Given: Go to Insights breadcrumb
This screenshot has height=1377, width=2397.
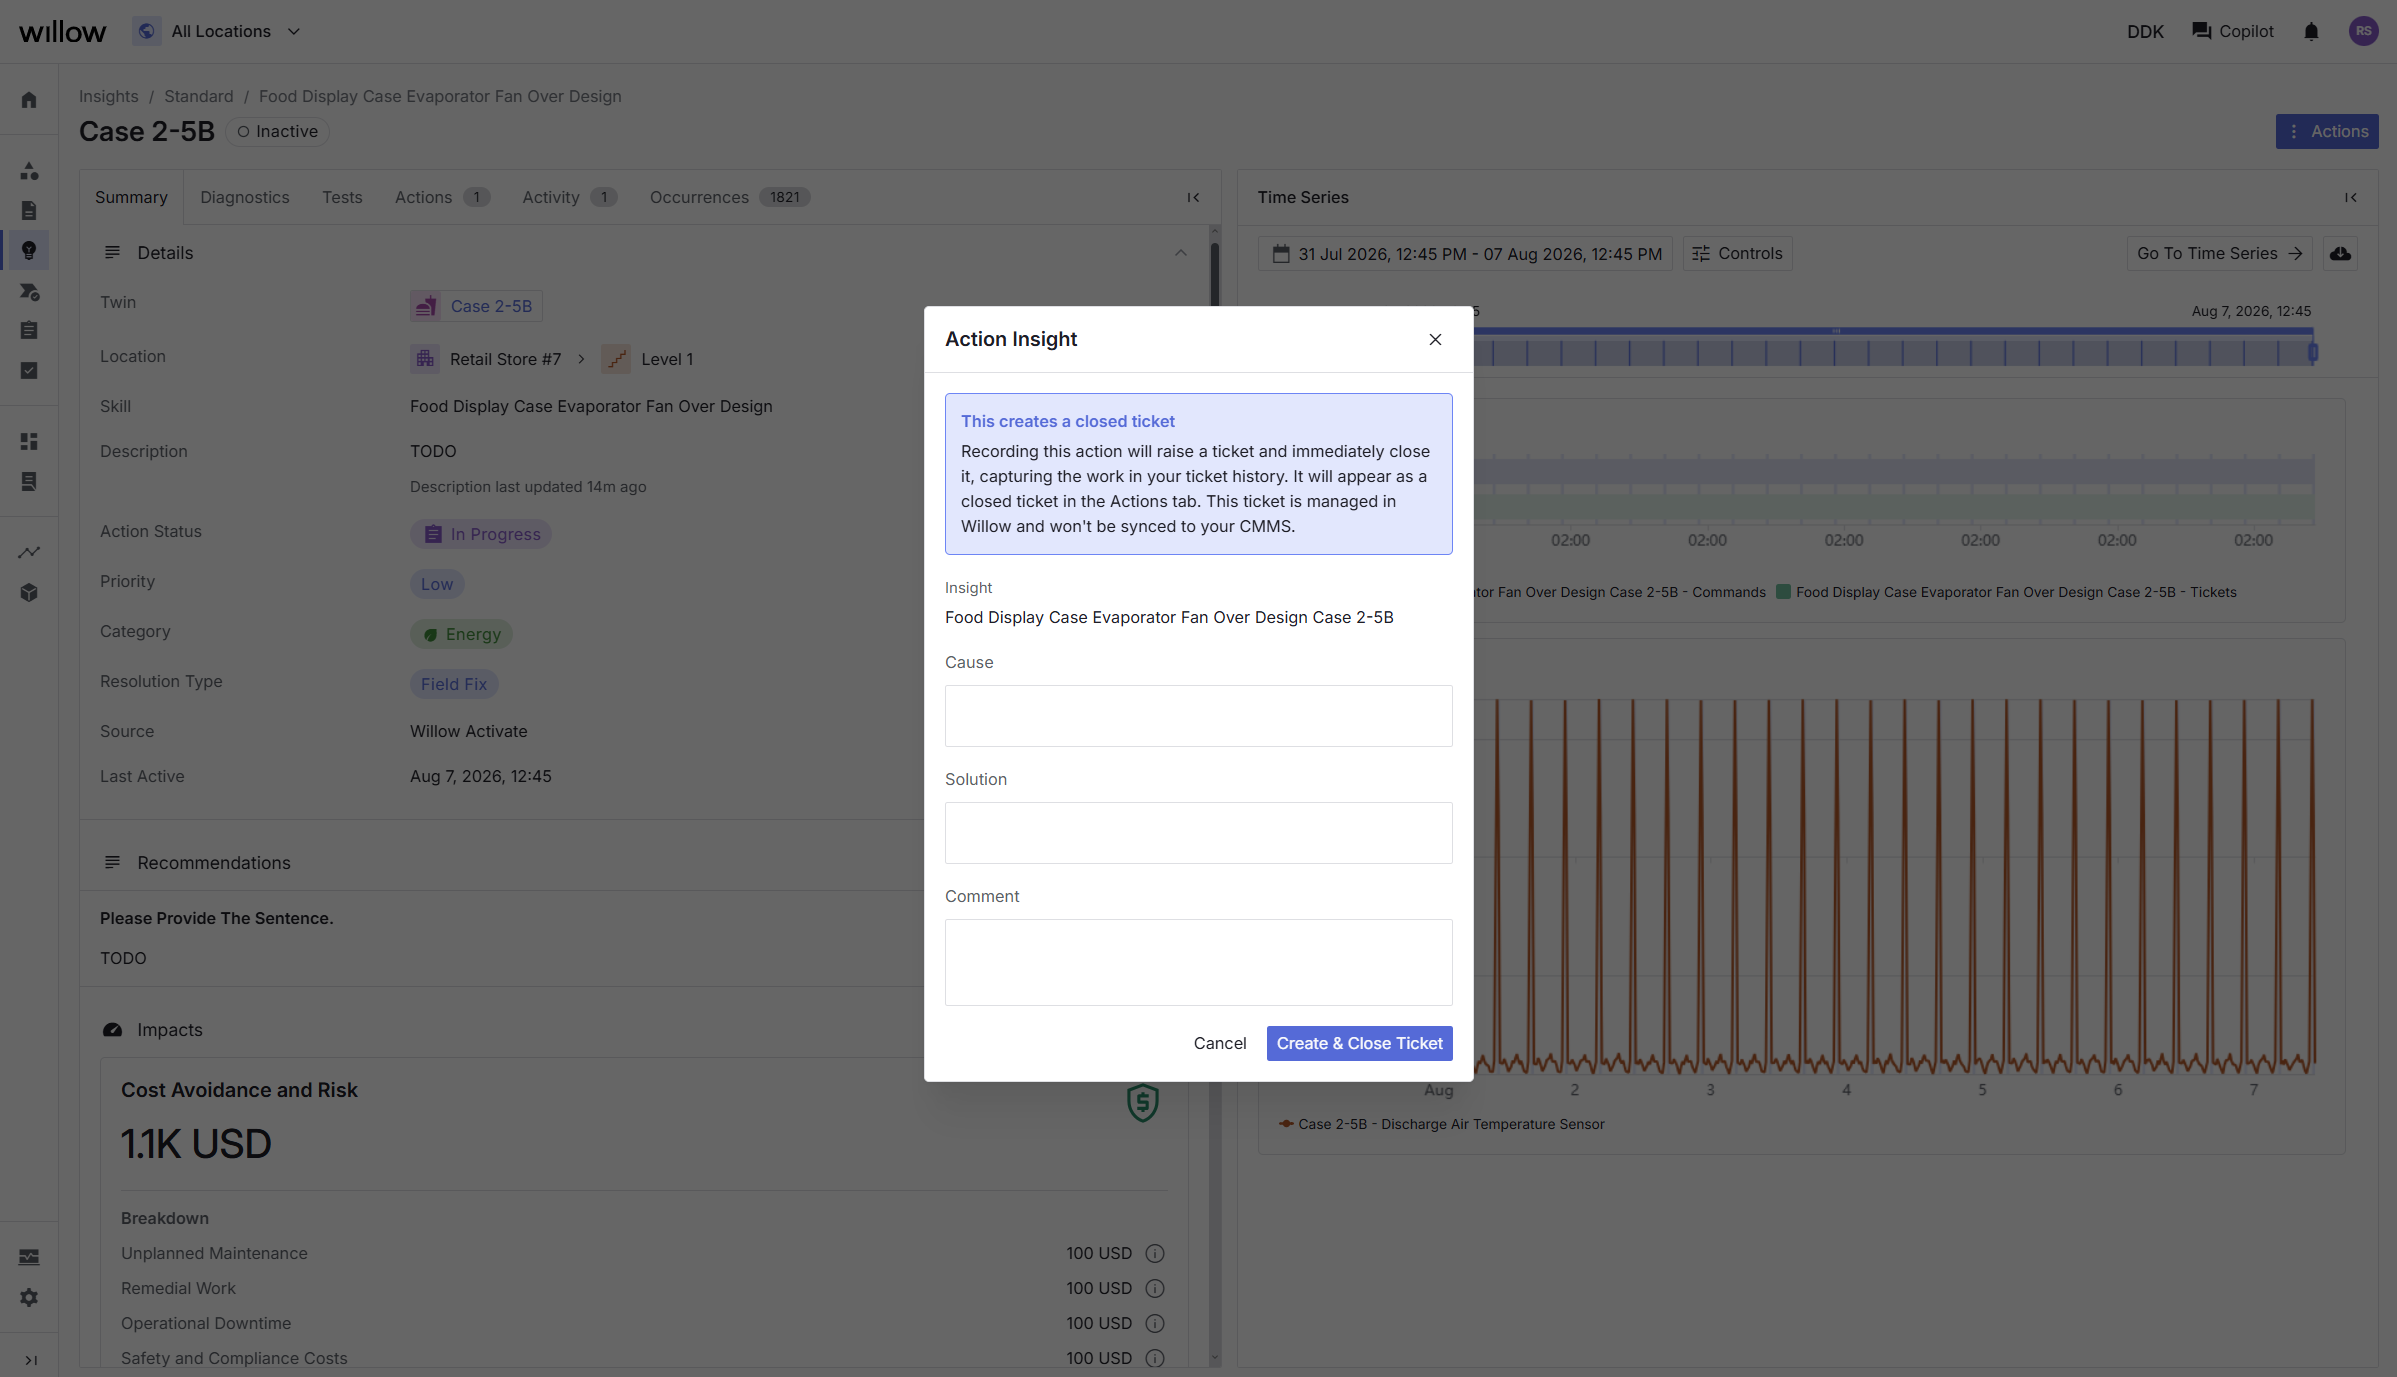Looking at the screenshot, I should pyautogui.click(x=109, y=96).
